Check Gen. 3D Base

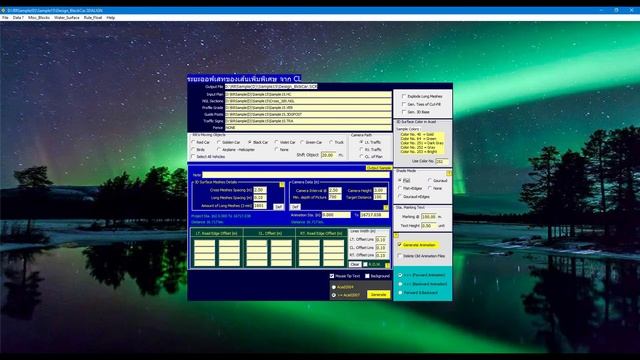404,112
